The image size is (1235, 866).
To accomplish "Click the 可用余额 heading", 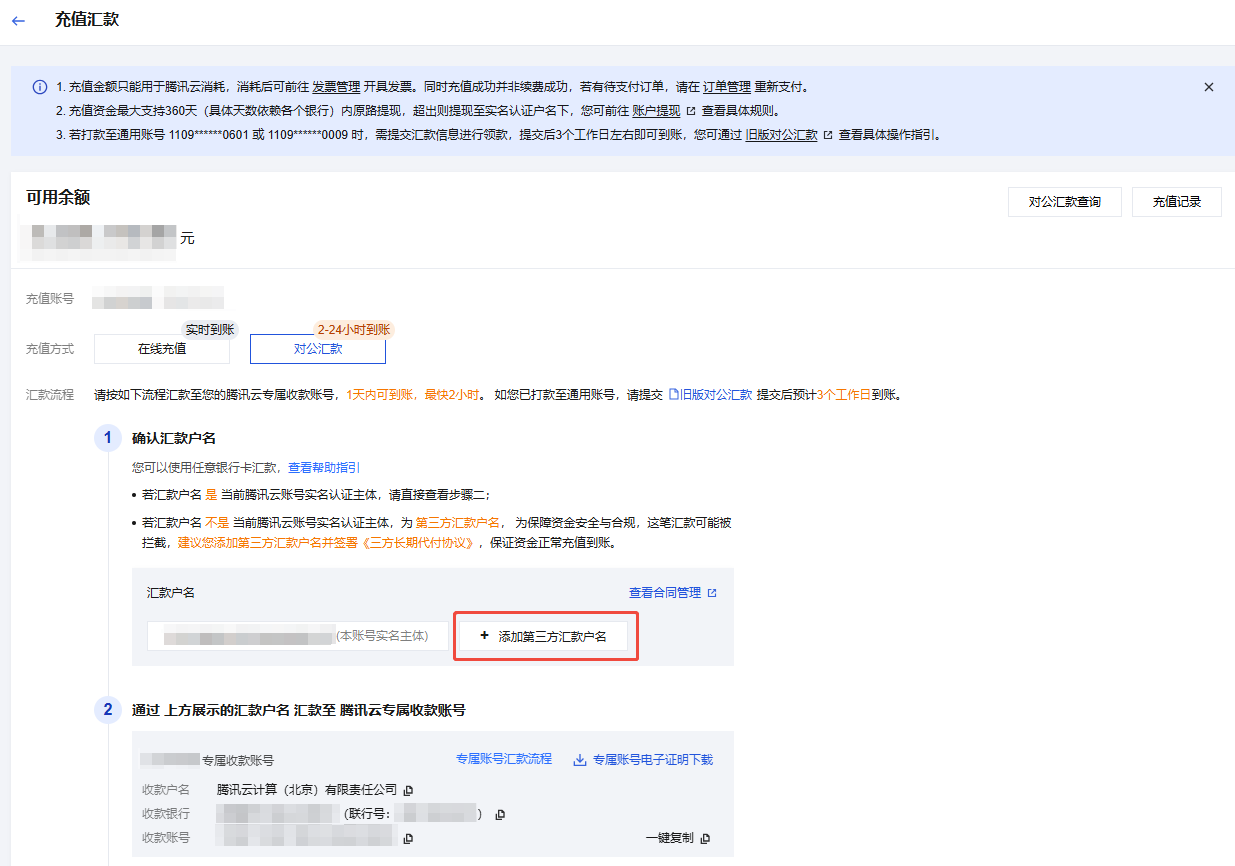I will point(58,198).
